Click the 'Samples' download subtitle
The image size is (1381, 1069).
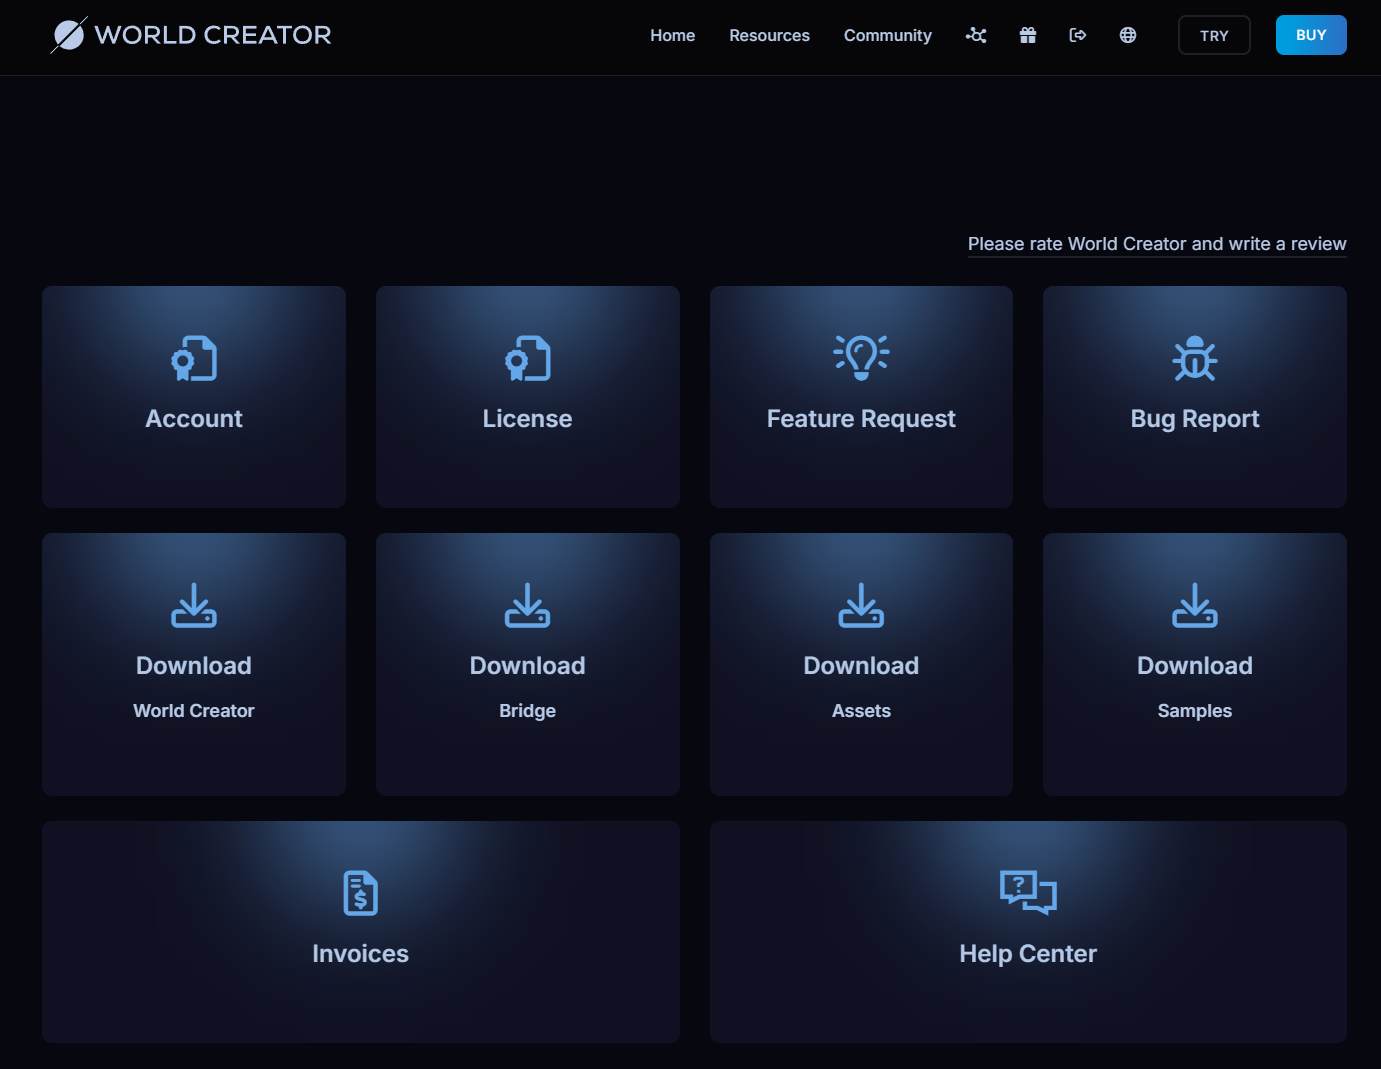1195,711
